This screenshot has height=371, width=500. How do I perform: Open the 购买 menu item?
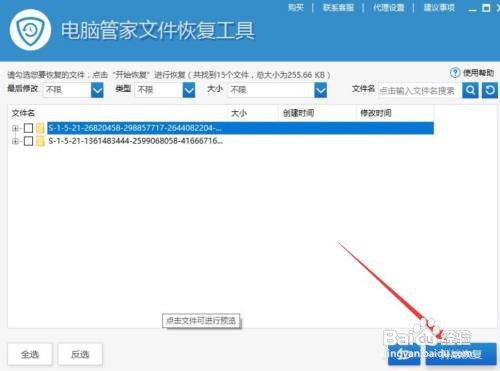coord(296,7)
